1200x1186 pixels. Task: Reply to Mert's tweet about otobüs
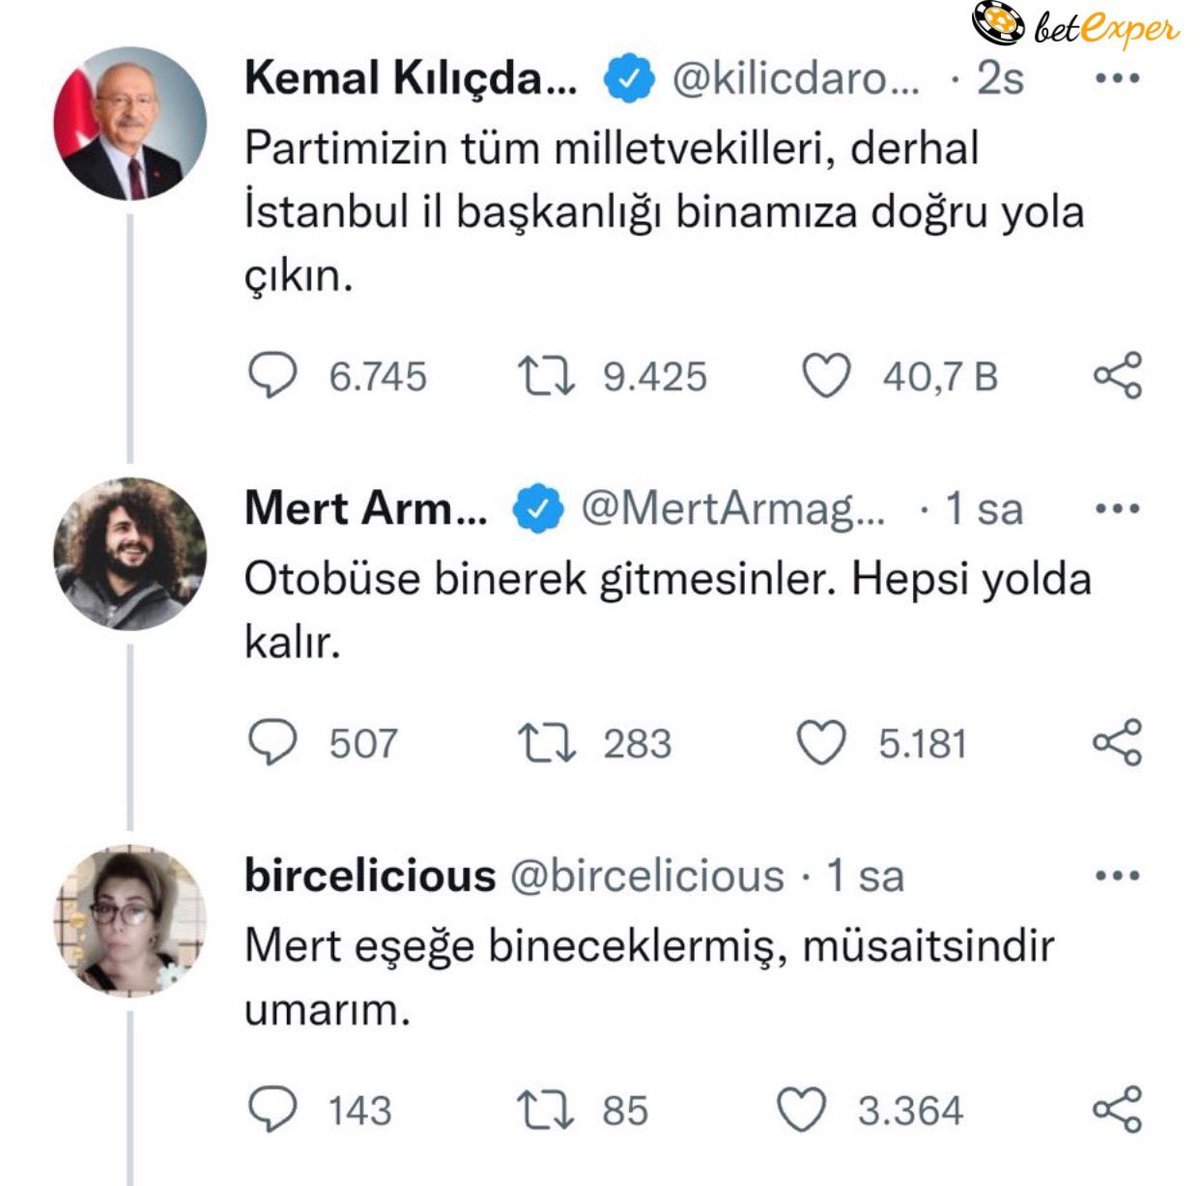point(272,743)
